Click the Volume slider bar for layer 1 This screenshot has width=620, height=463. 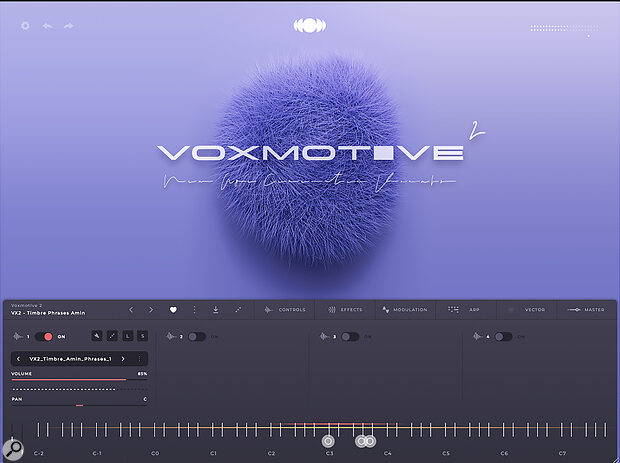click(x=79, y=380)
